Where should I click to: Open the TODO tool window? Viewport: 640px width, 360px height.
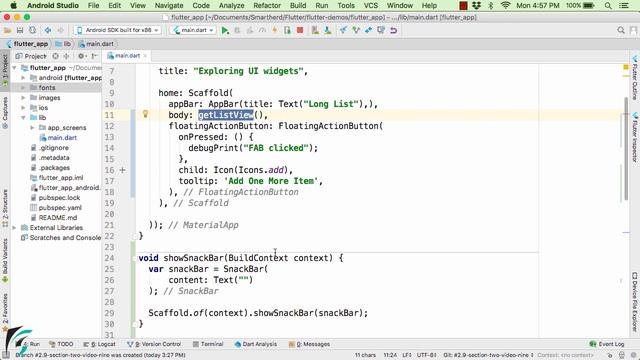(61, 344)
